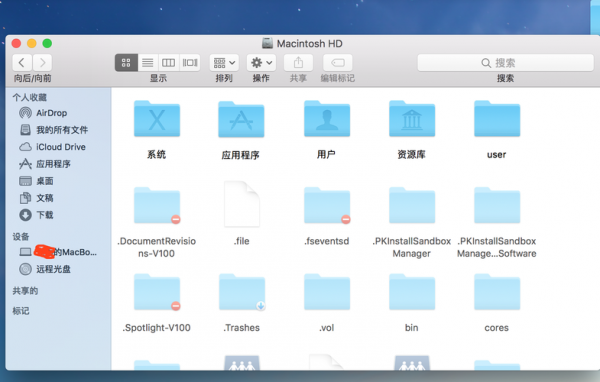Viewport: 600px width, 382px height.
Task: Switch to column view
Action: click(168, 62)
